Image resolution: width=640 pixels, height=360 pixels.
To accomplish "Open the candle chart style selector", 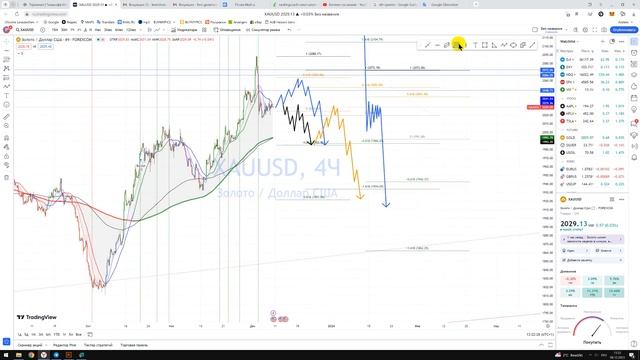I will [150, 30].
